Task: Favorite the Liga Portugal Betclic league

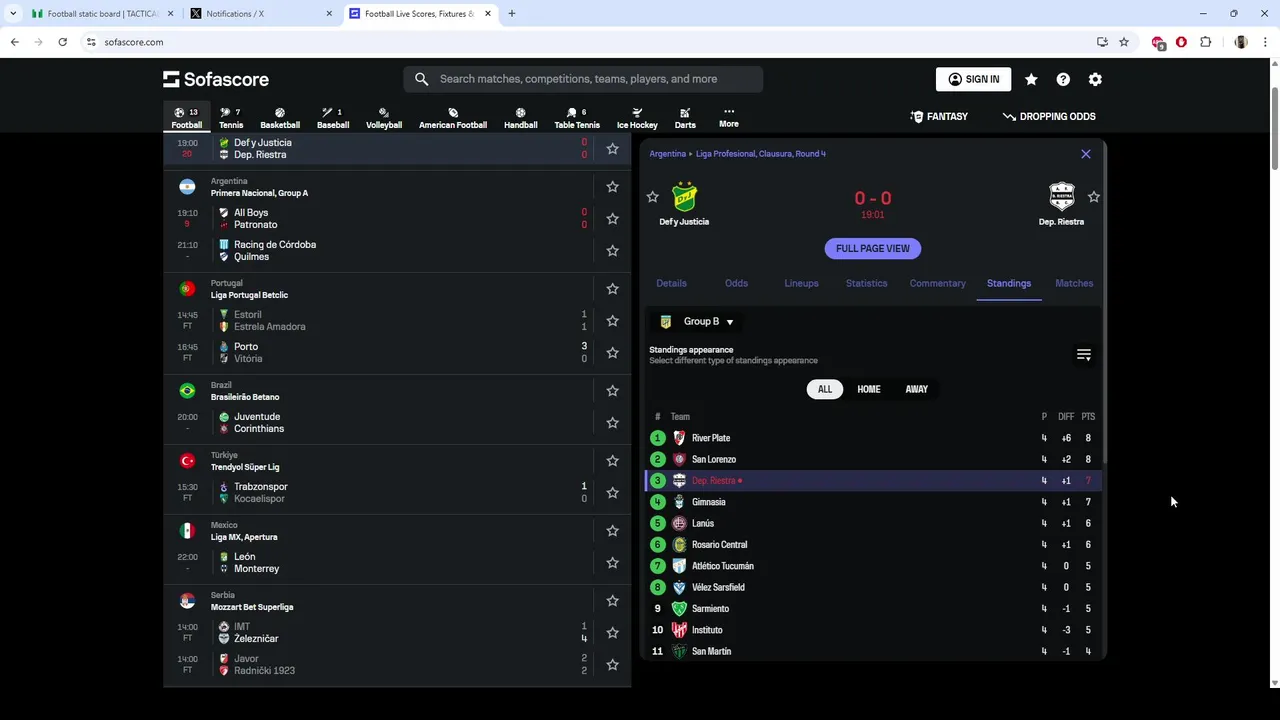Action: tap(612, 289)
